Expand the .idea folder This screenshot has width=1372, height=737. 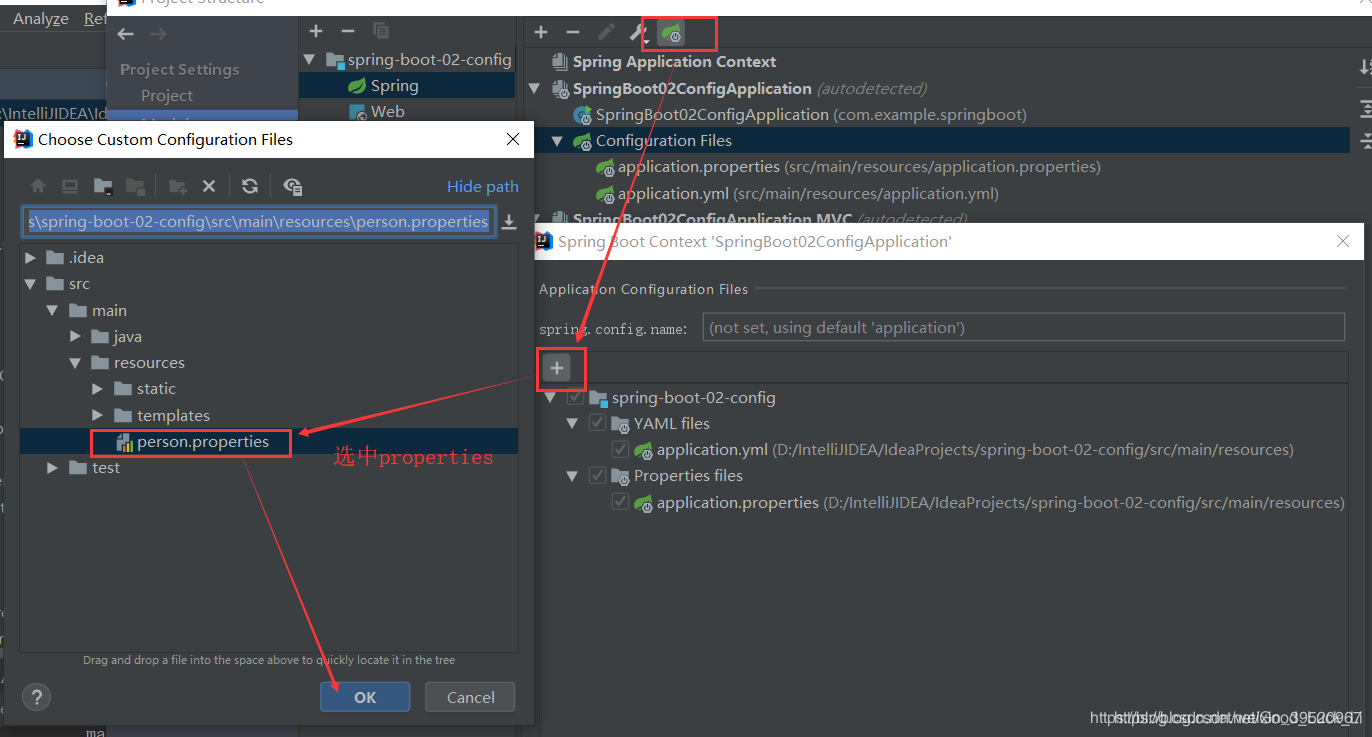pos(31,258)
